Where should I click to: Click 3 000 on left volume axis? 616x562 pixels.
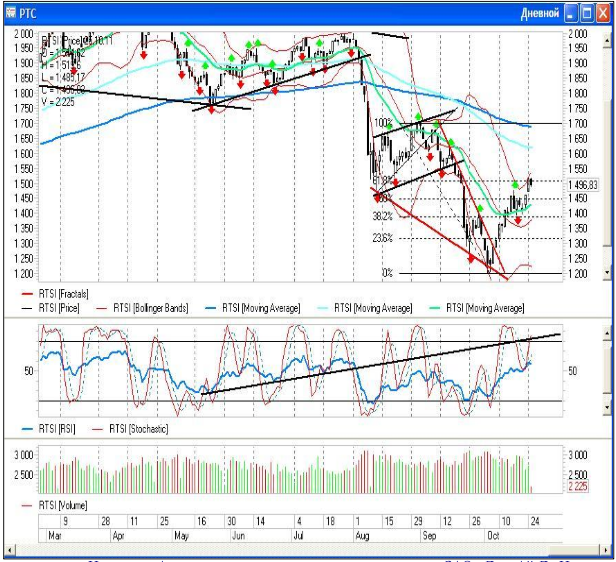tap(24, 455)
